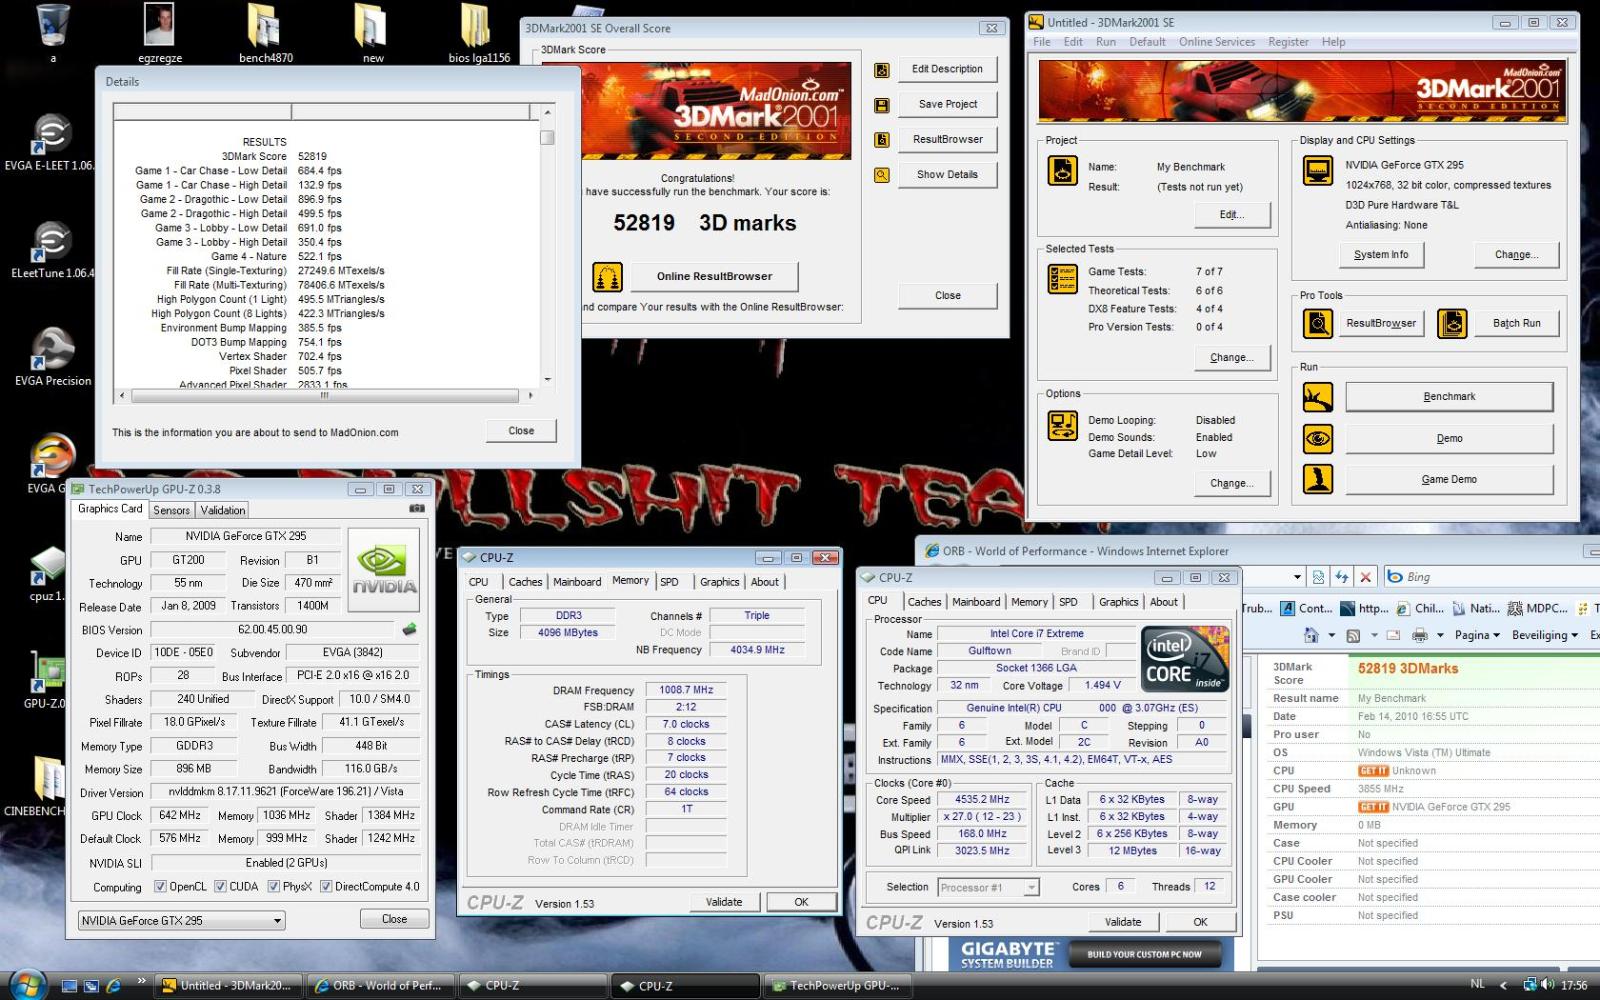Click the Options icon in 3DMark2001 window
The image size is (1600, 1000).
tap(1062, 425)
